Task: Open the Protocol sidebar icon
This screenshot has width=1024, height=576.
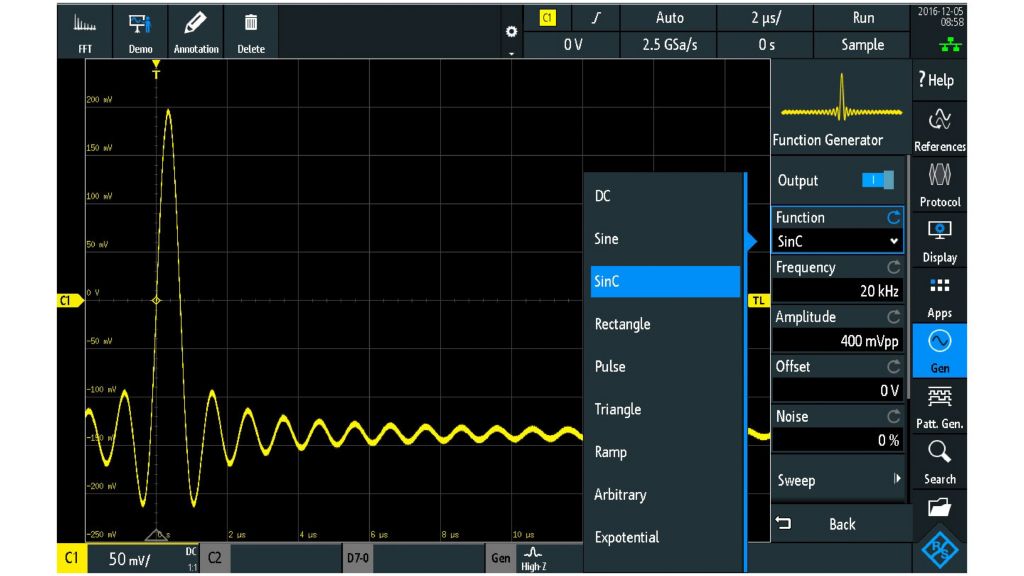Action: (939, 183)
